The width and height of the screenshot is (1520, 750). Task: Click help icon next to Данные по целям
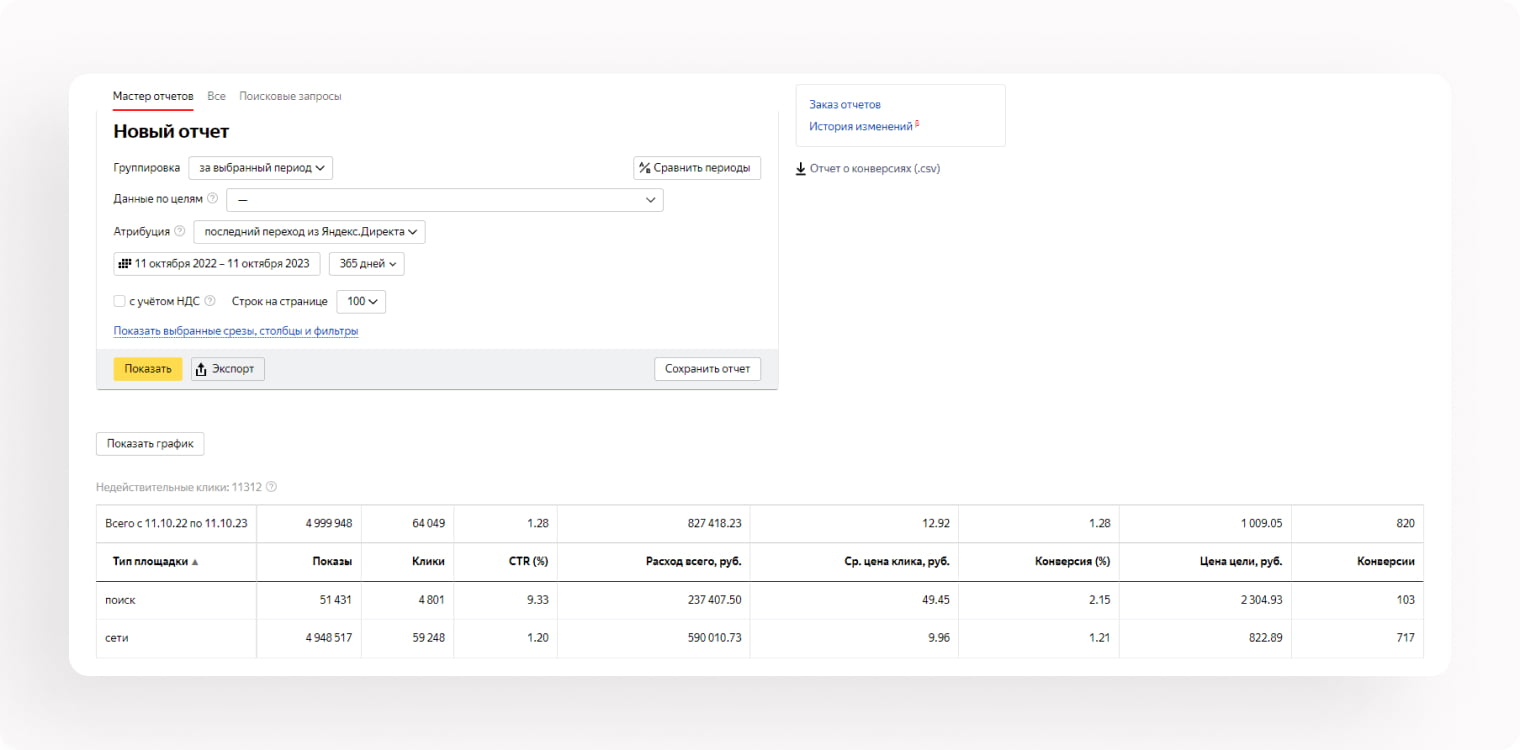(212, 199)
